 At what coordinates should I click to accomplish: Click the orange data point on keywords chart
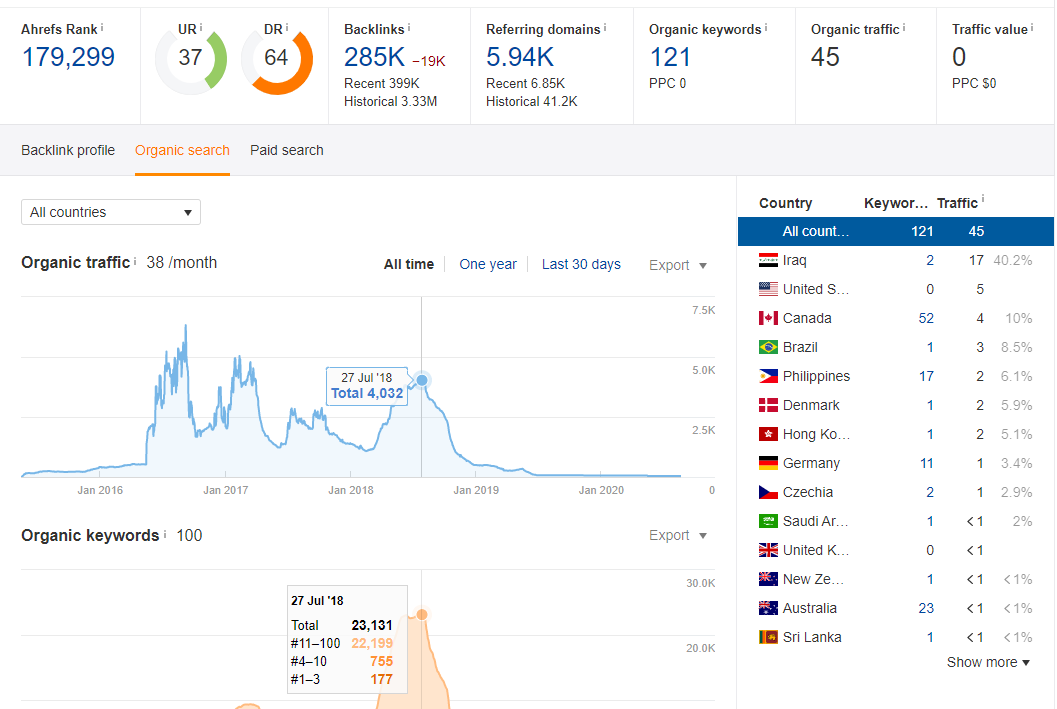coord(422,615)
